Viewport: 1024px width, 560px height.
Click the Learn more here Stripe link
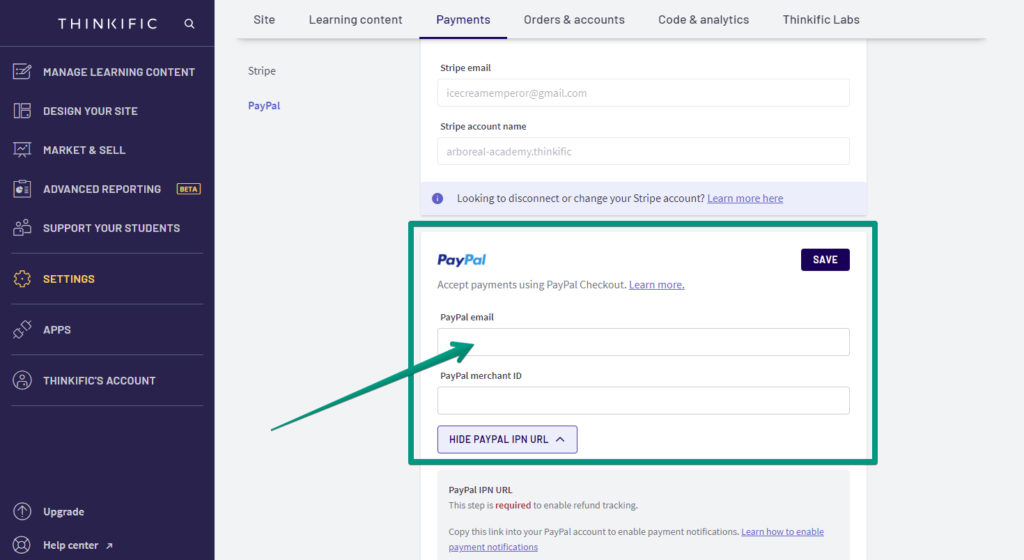point(745,198)
